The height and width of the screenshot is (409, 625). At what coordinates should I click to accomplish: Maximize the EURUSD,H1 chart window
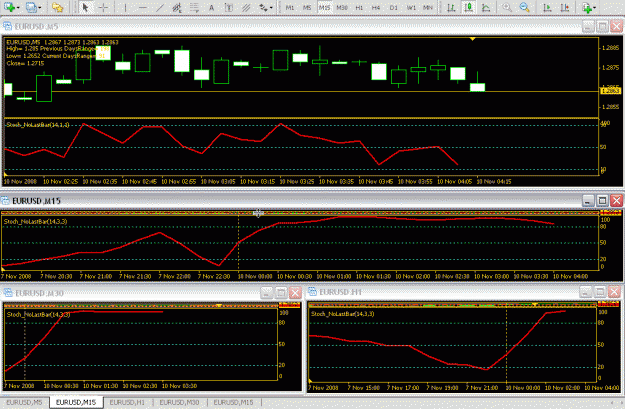(599, 292)
